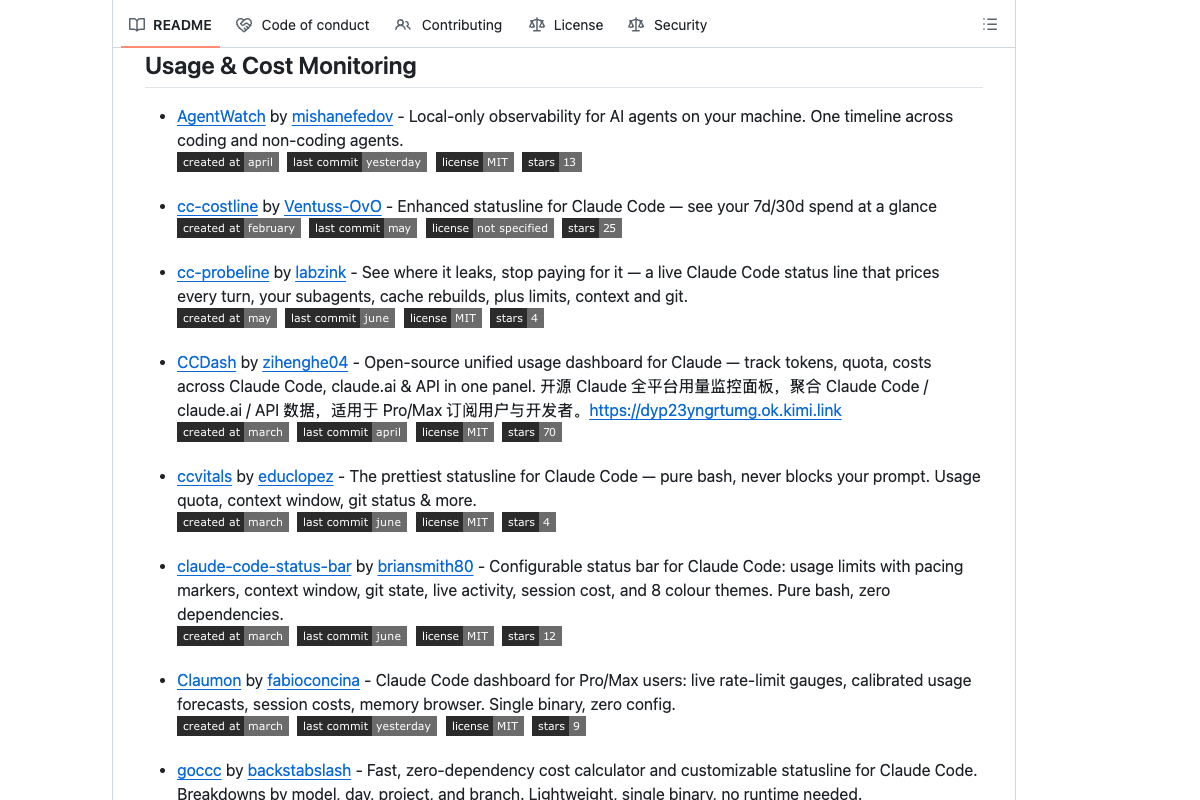The image size is (1200, 800).
Task: Click CCDash 'last commit april' badge
Action: click(x=352, y=432)
